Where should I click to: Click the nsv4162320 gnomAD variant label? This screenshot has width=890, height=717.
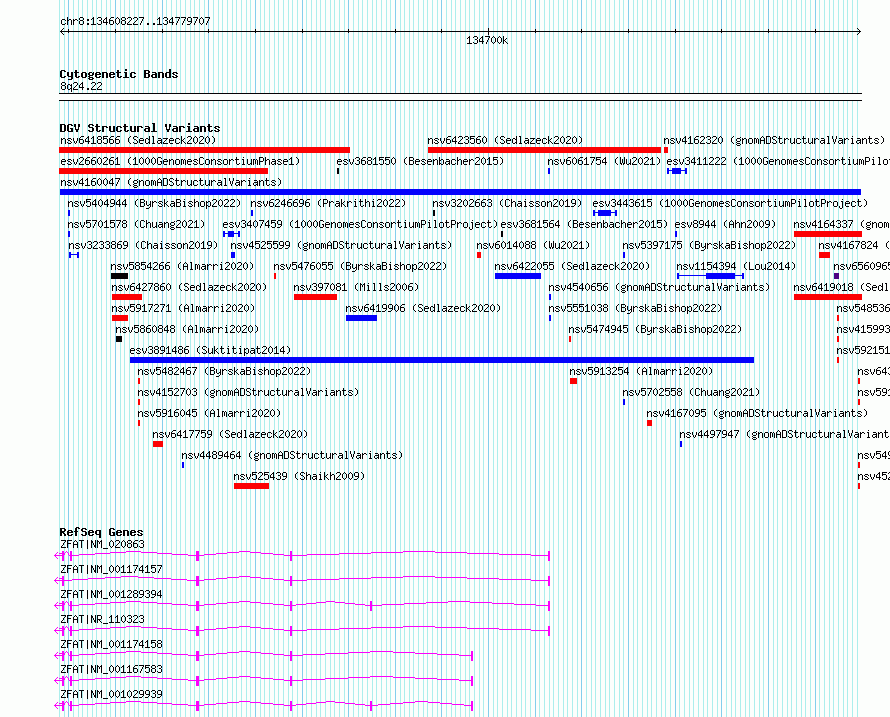pyautogui.click(x=774, y=140)
